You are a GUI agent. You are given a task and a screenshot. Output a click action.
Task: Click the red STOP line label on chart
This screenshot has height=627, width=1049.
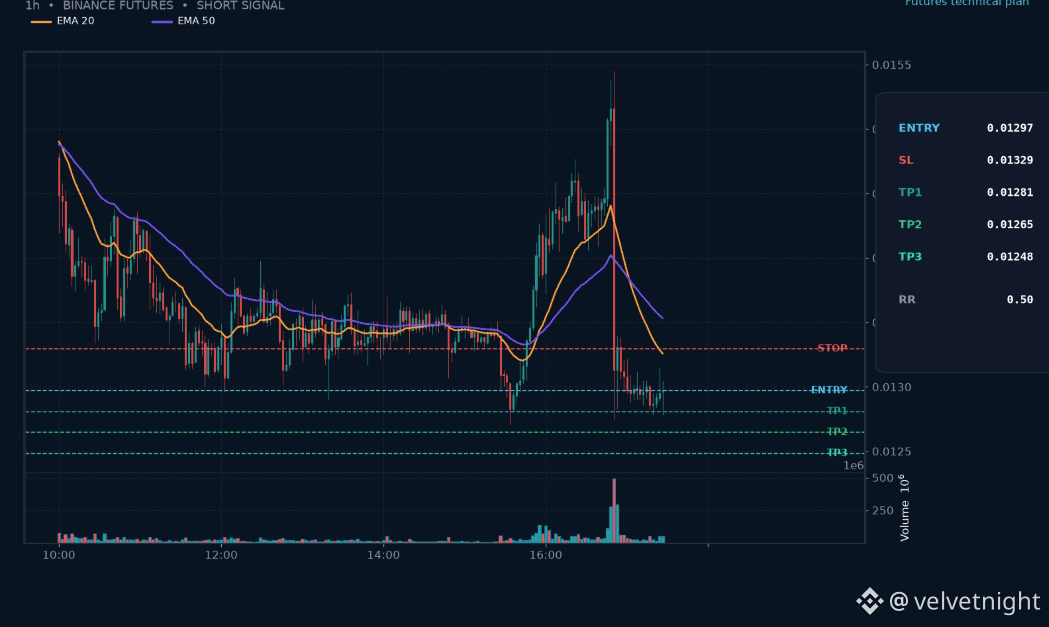click(x=832, y=348)
